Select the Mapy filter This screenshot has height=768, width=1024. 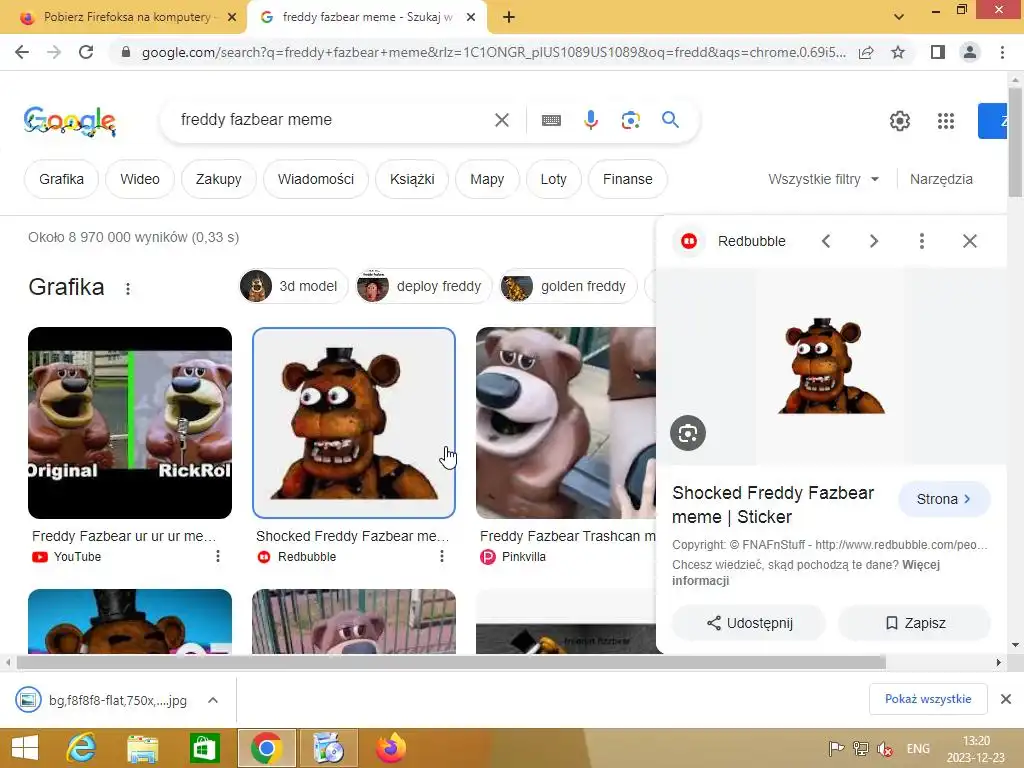487,179
